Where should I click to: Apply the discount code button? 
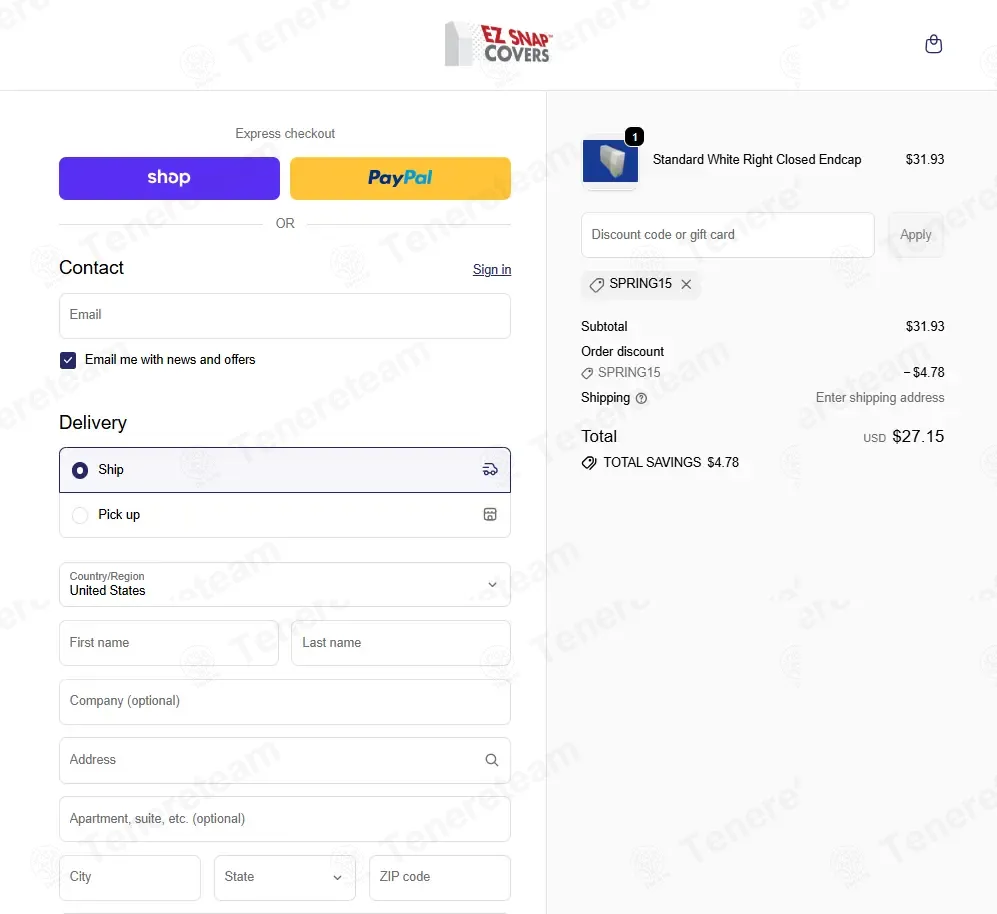(915, 235)
